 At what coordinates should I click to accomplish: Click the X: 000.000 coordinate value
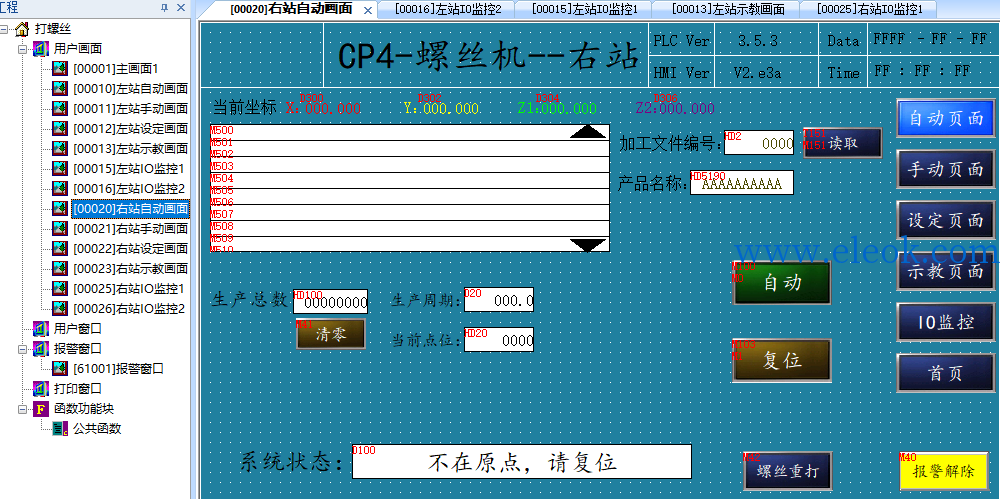pos(323,108)
